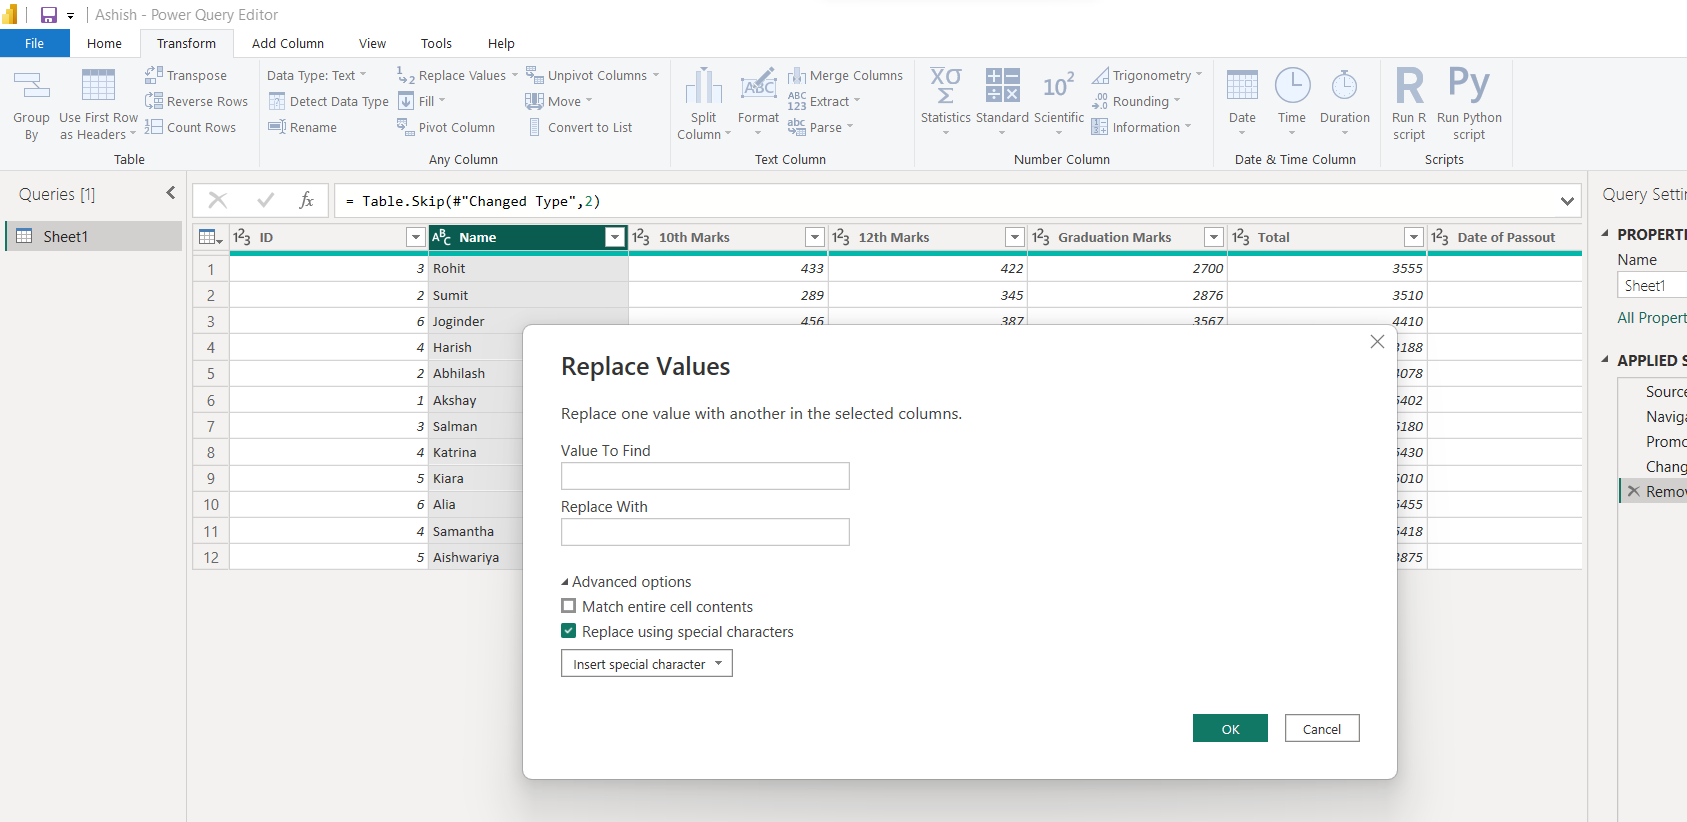1687x822 pixels.
Task: Run R script from ribbon
Action: [1409, 87]
